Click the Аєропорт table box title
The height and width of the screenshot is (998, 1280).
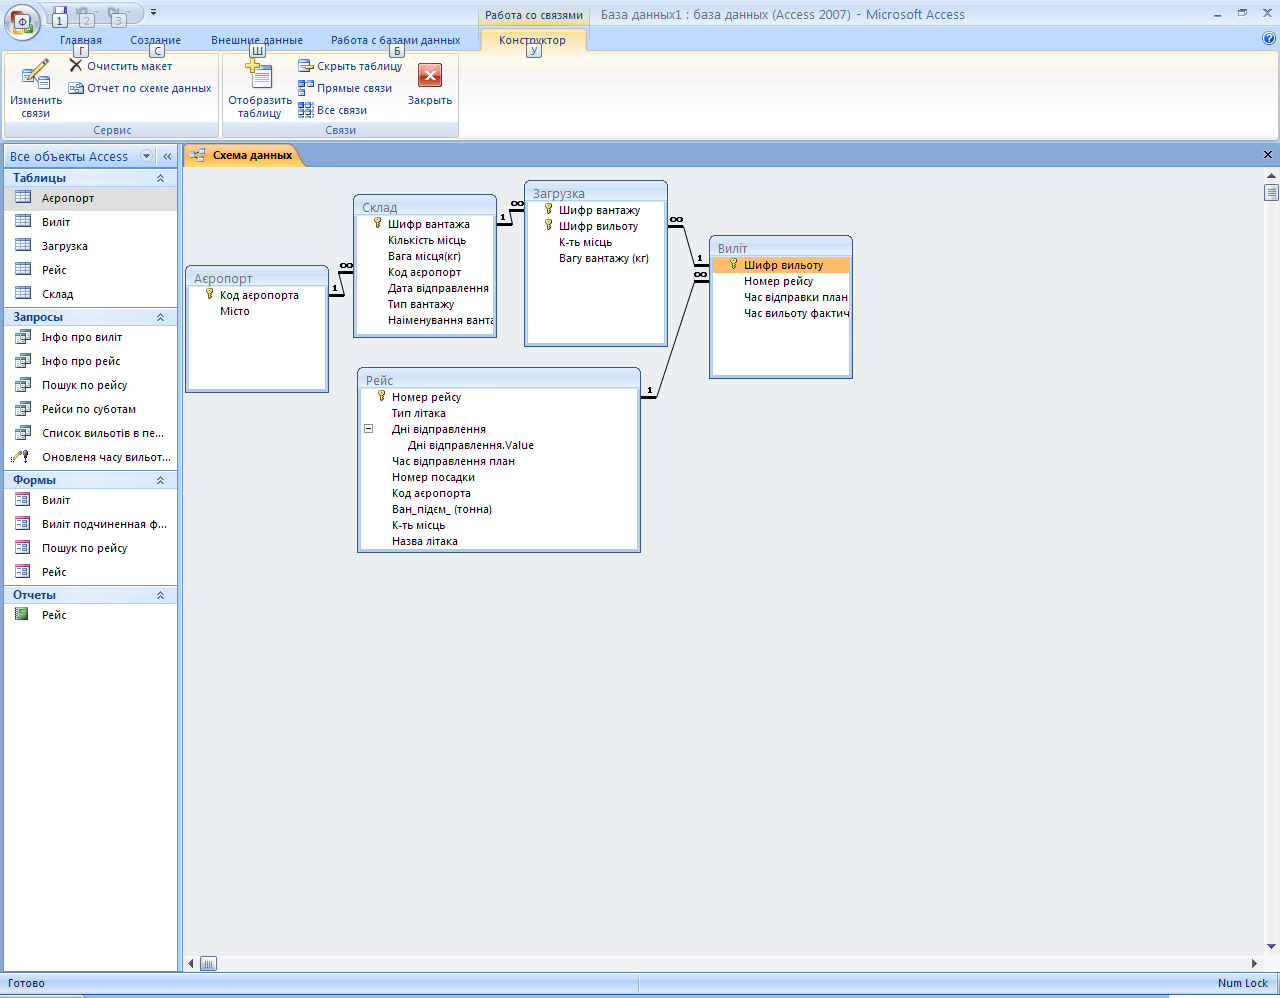click(x=257, y=278)
